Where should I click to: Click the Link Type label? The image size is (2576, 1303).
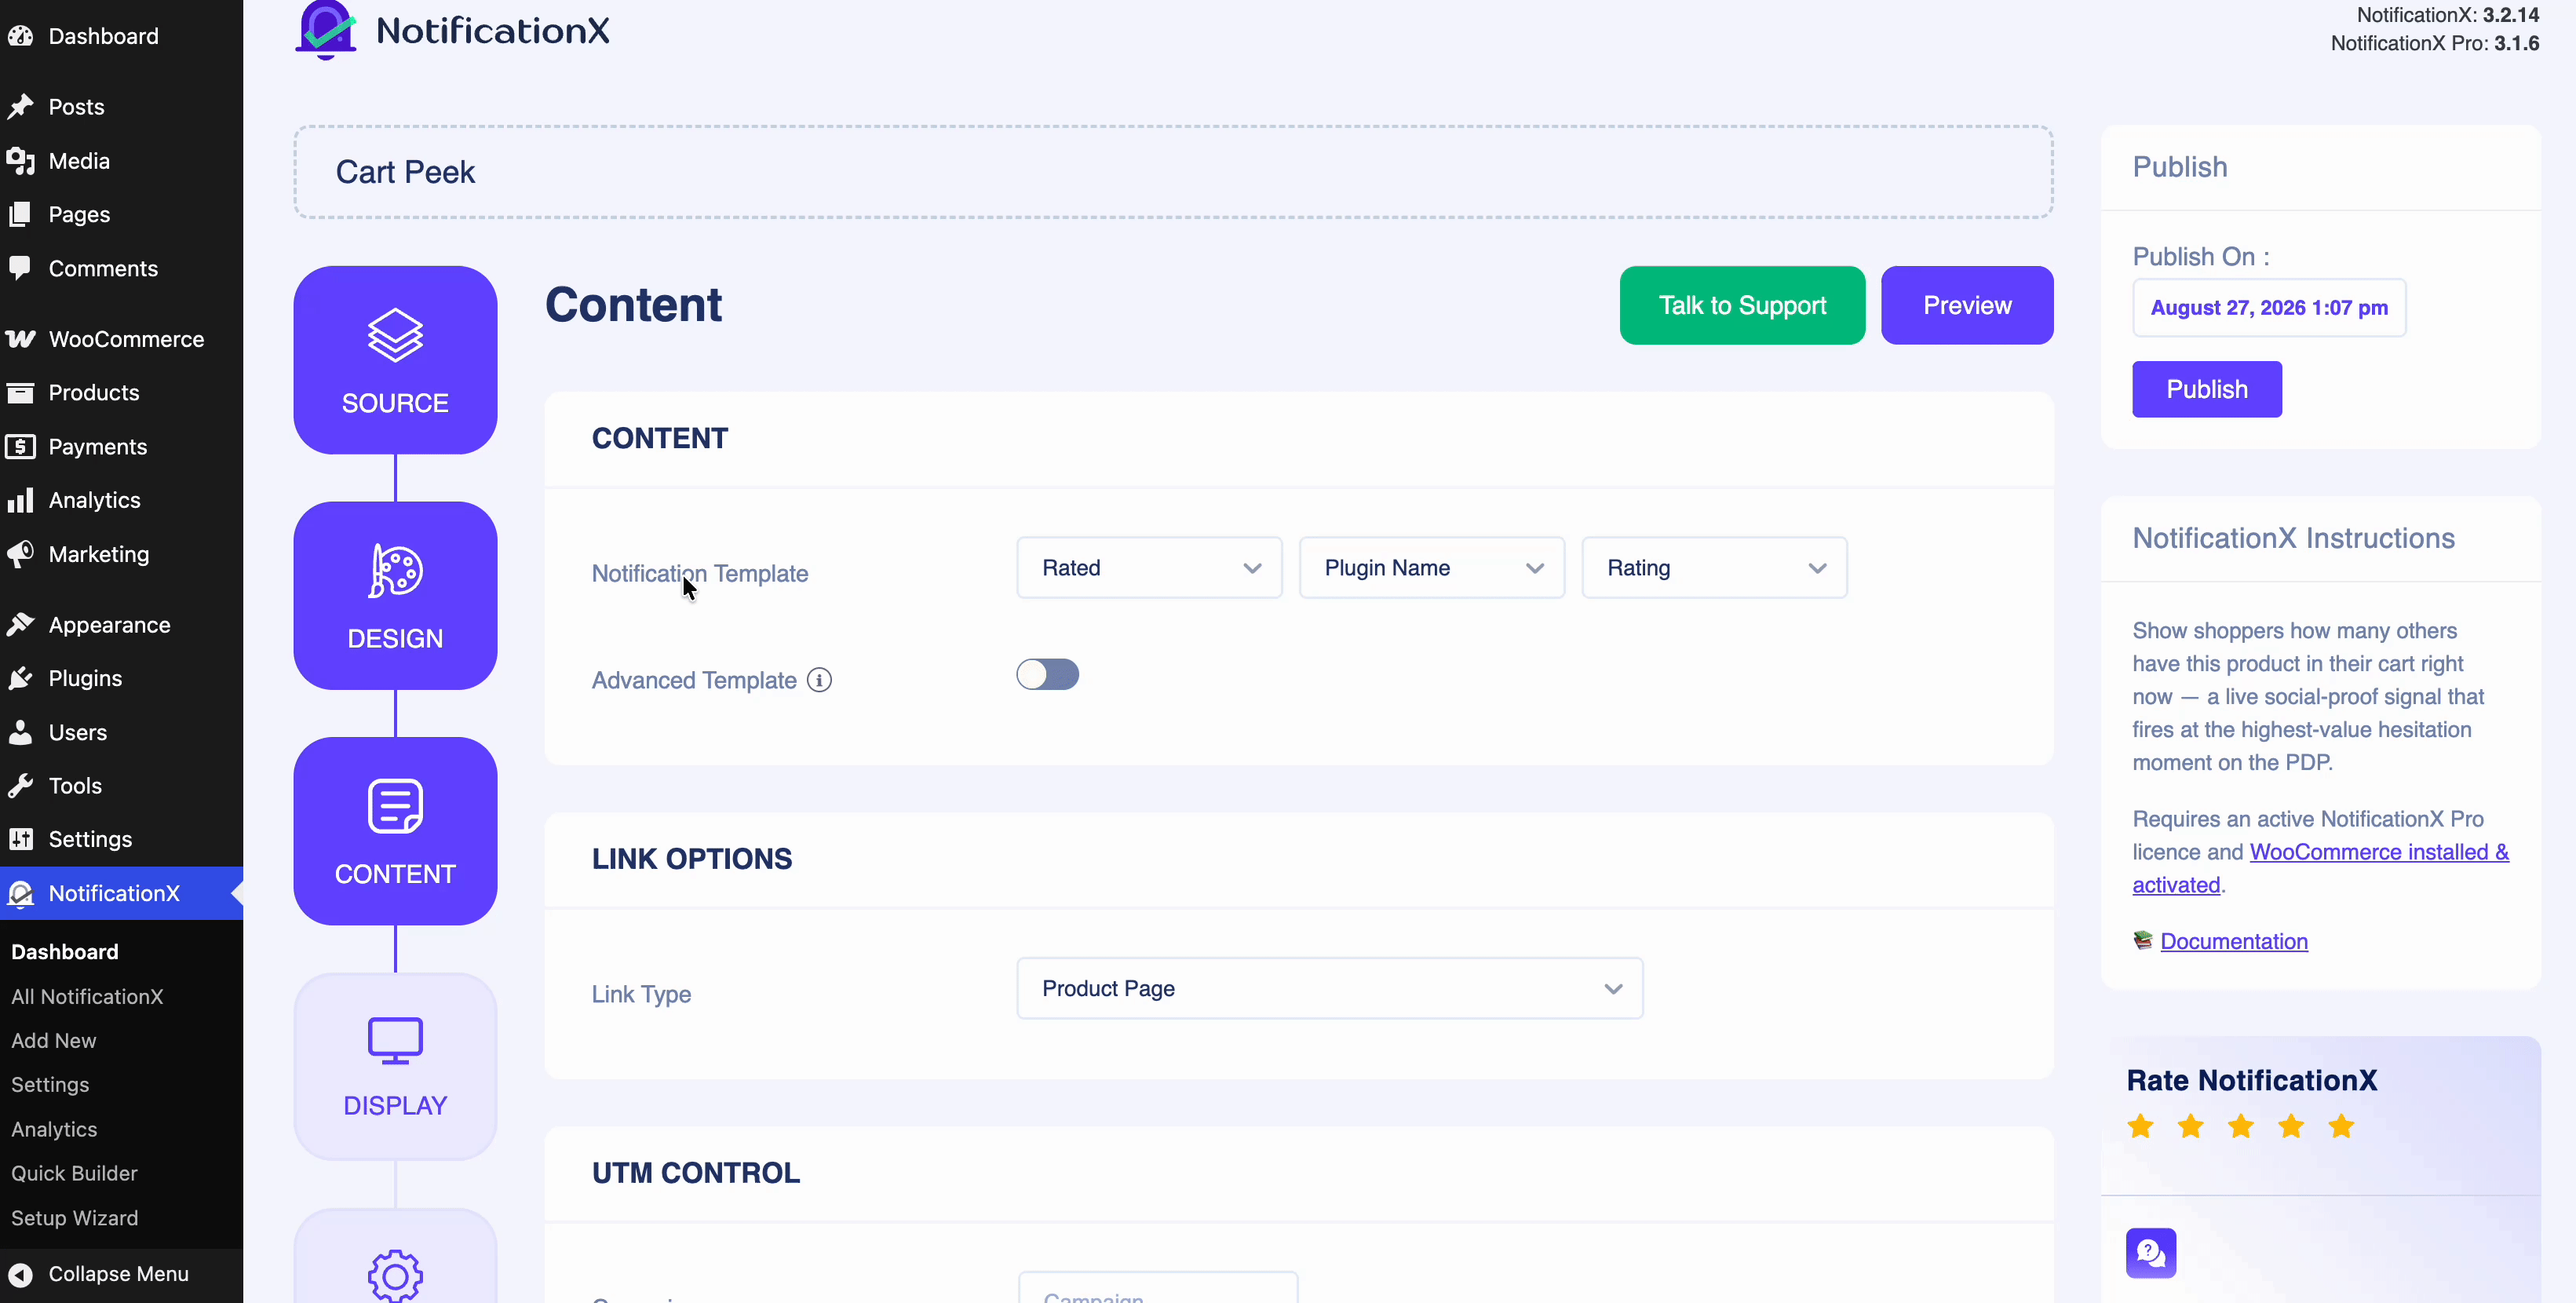(641, 994)
